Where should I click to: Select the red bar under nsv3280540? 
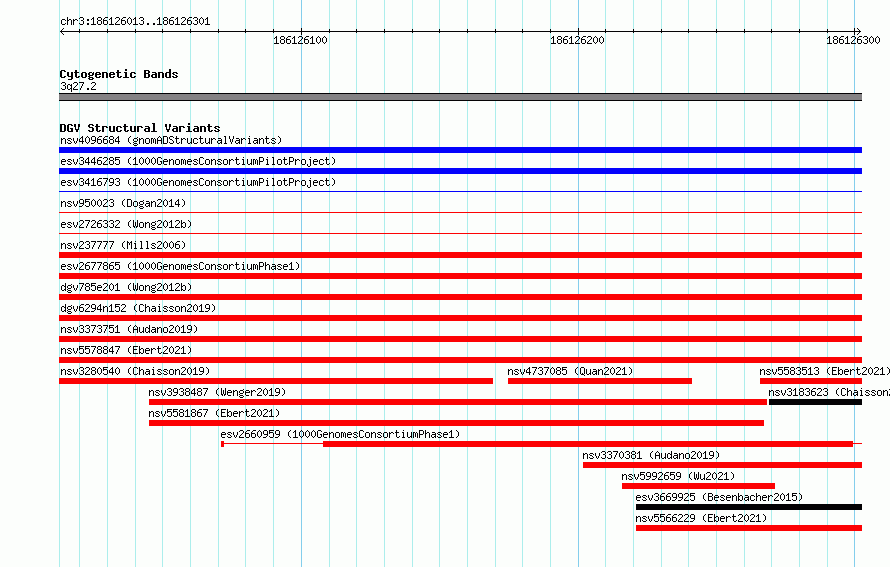[x=276, y=381]
